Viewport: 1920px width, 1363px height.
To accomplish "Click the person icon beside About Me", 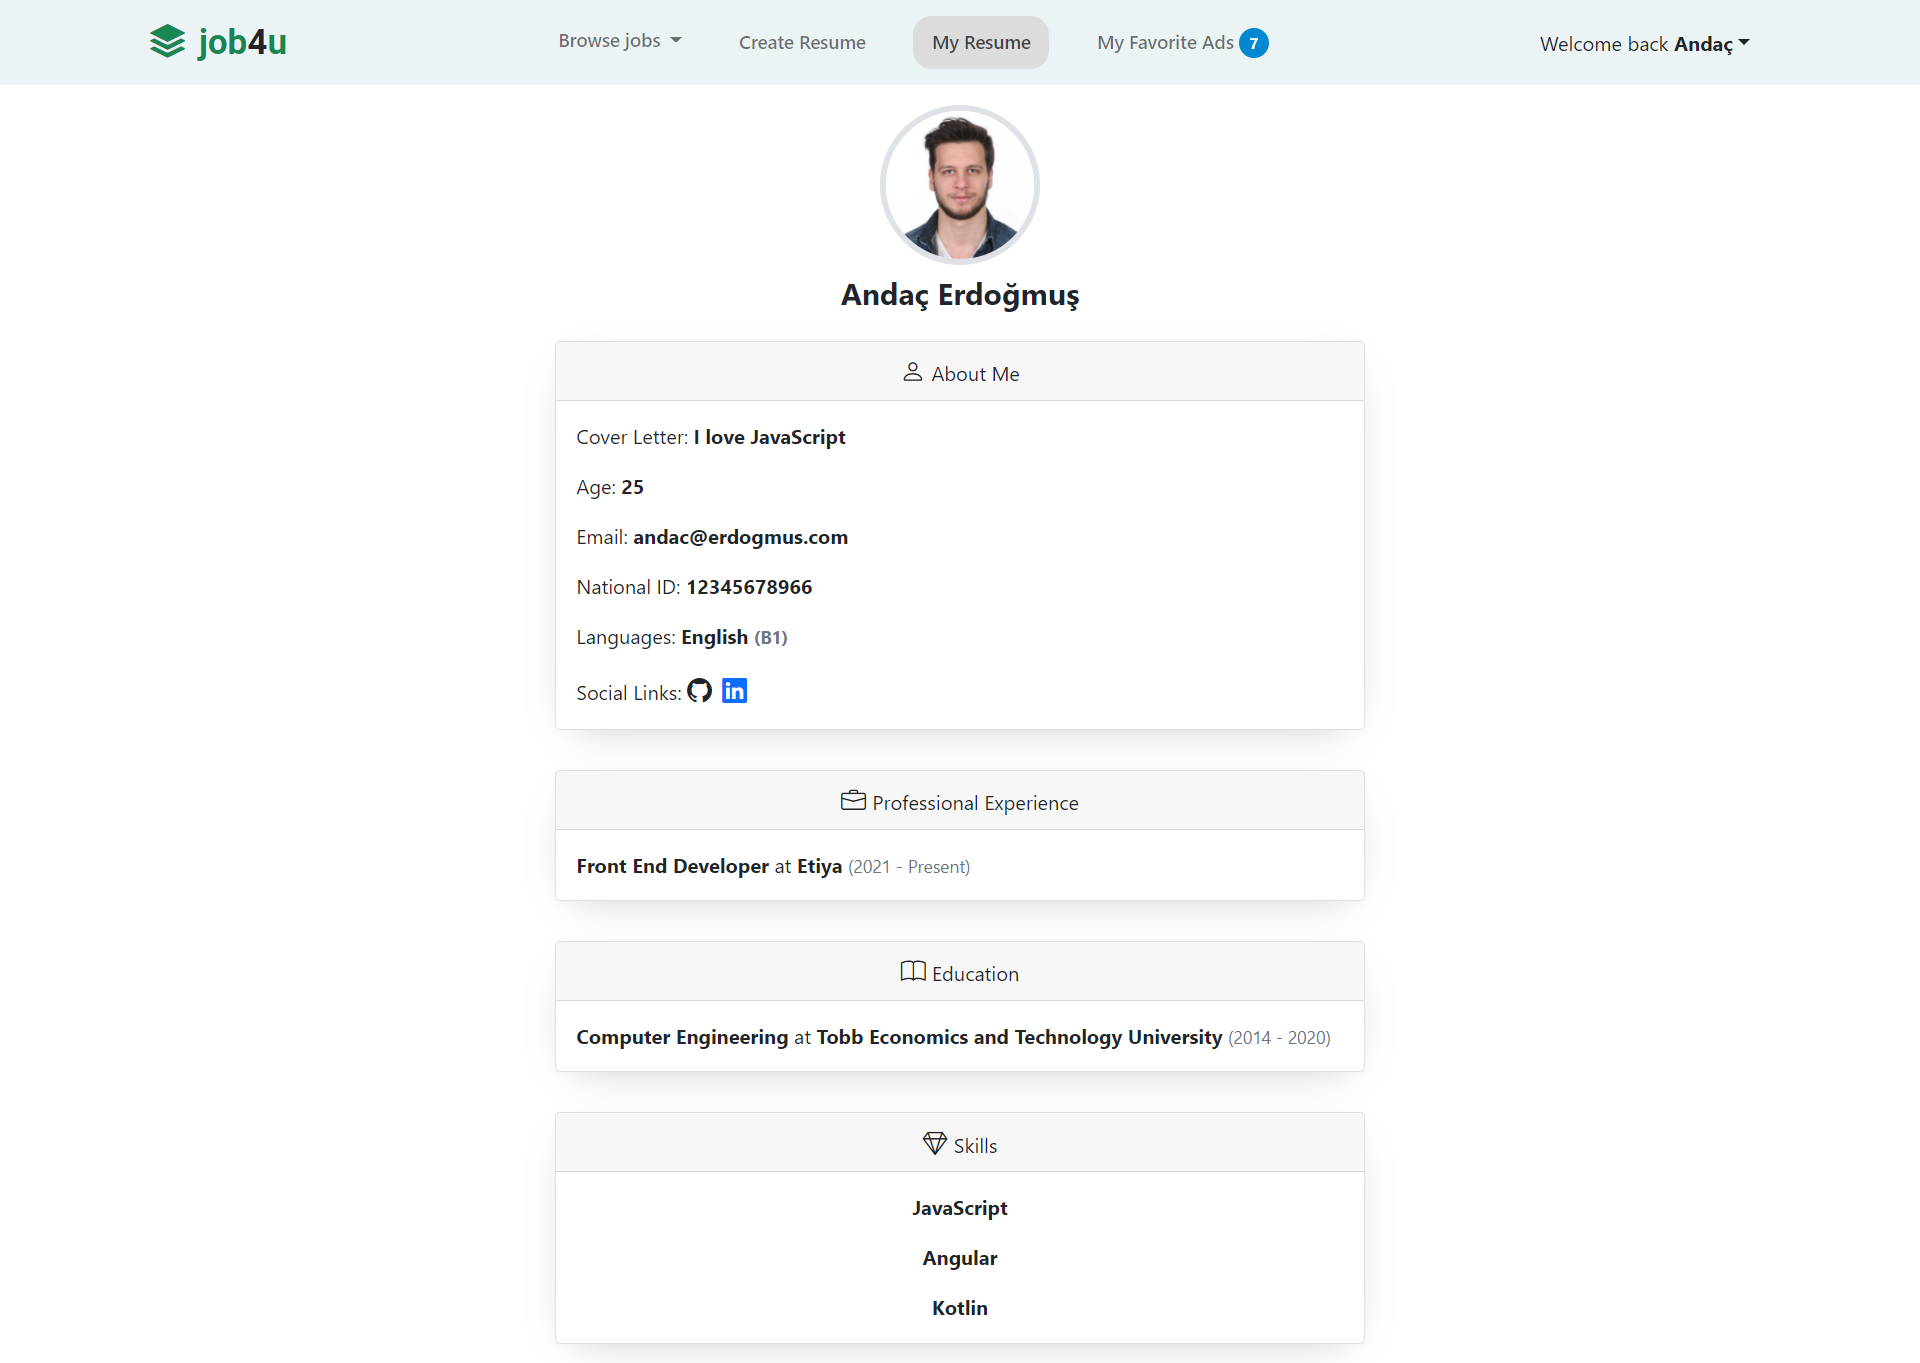I will pos(912,372).
